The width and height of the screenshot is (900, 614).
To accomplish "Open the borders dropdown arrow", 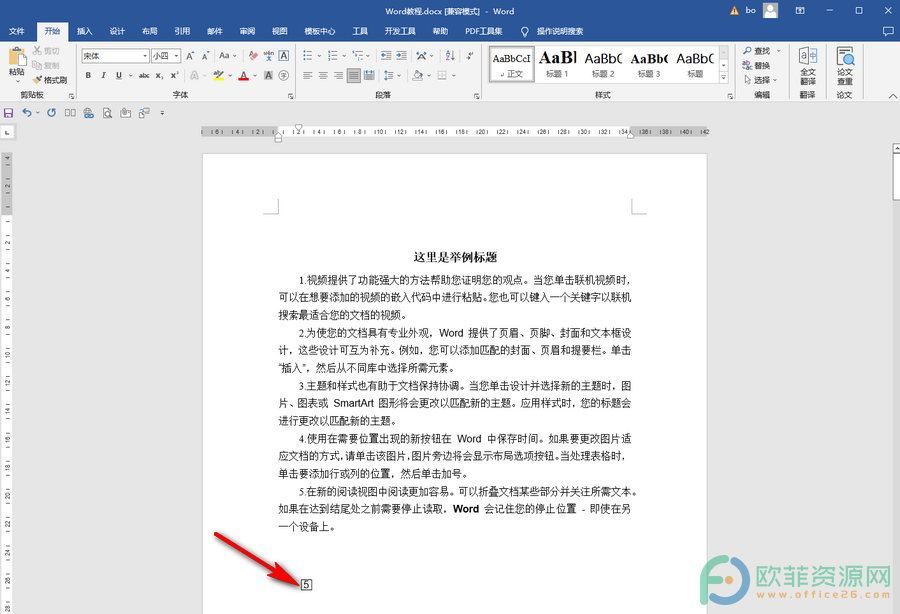I will pos(453,75).
